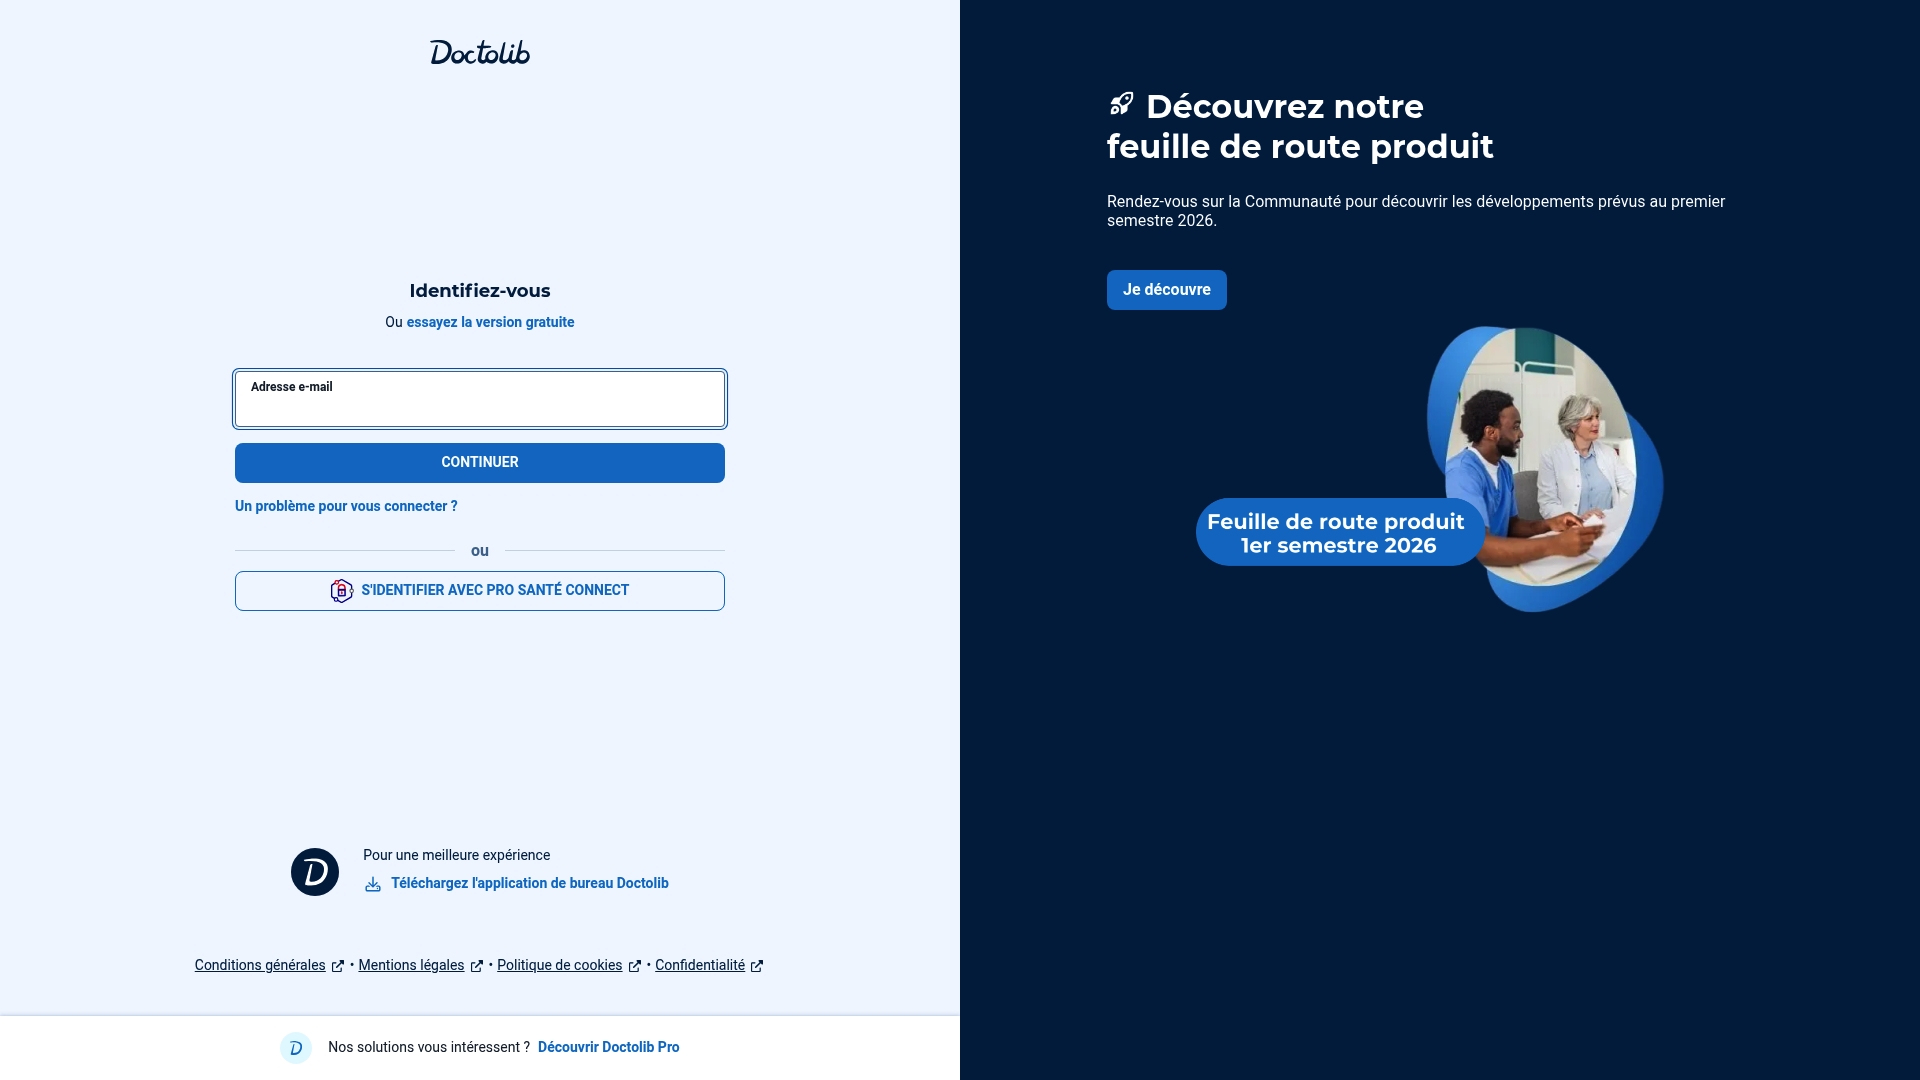Open essayez la version gratuite link

pos(489,322)
